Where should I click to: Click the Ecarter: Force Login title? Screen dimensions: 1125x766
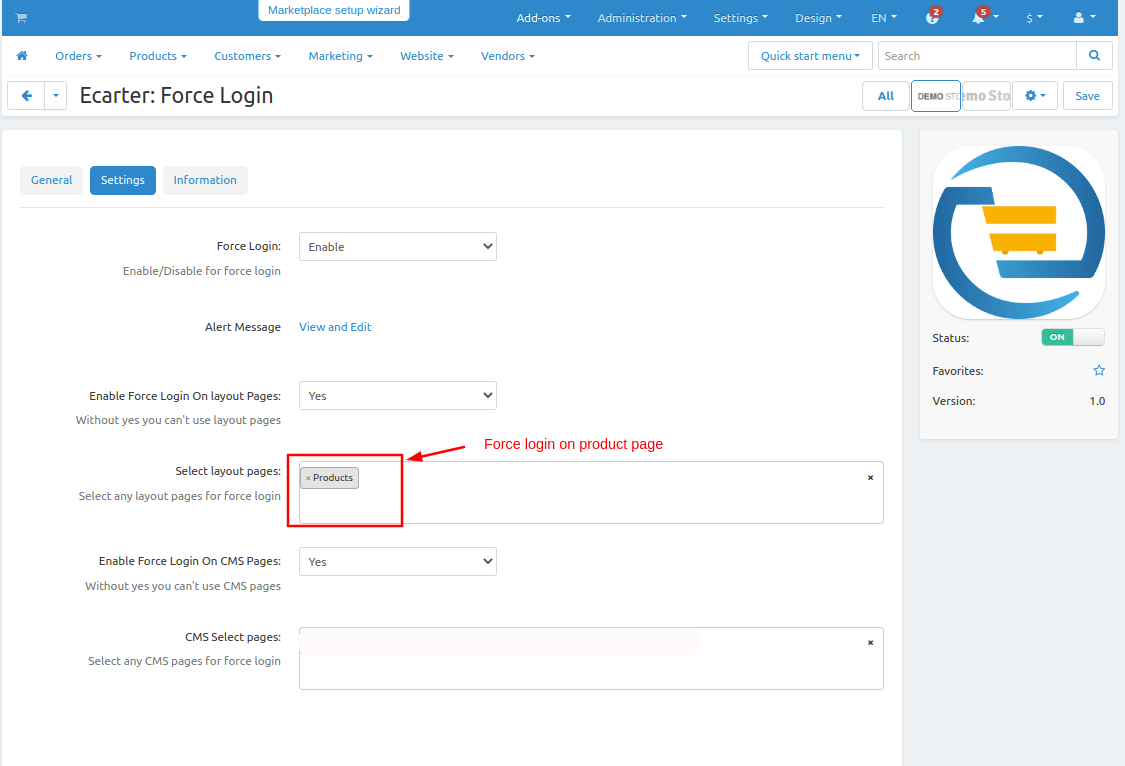tap(176, 95)
